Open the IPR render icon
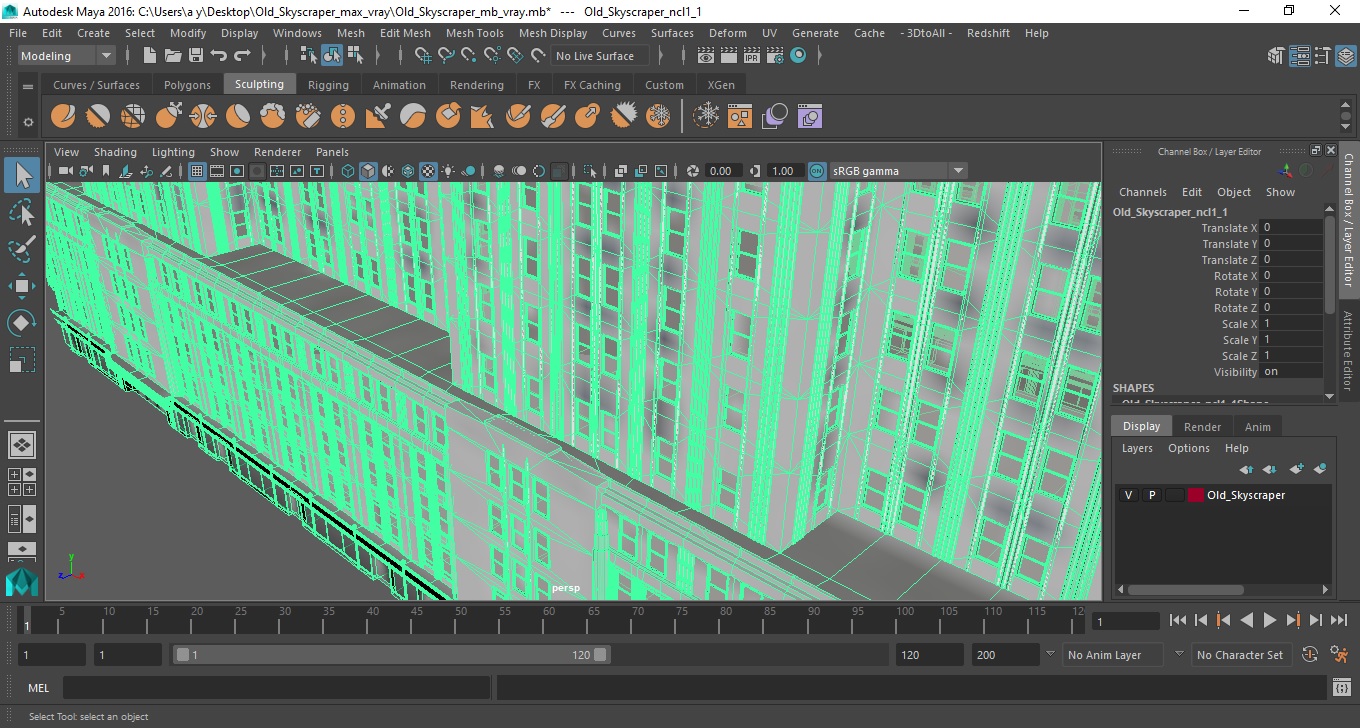This screenshot has height=728, width=1360. [752, 56]
